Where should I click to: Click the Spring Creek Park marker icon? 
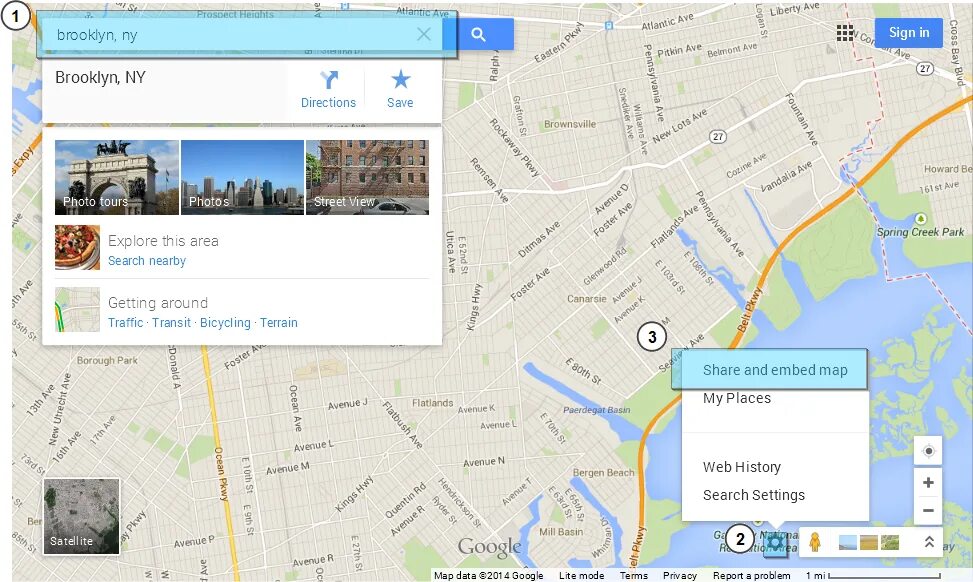921,218
